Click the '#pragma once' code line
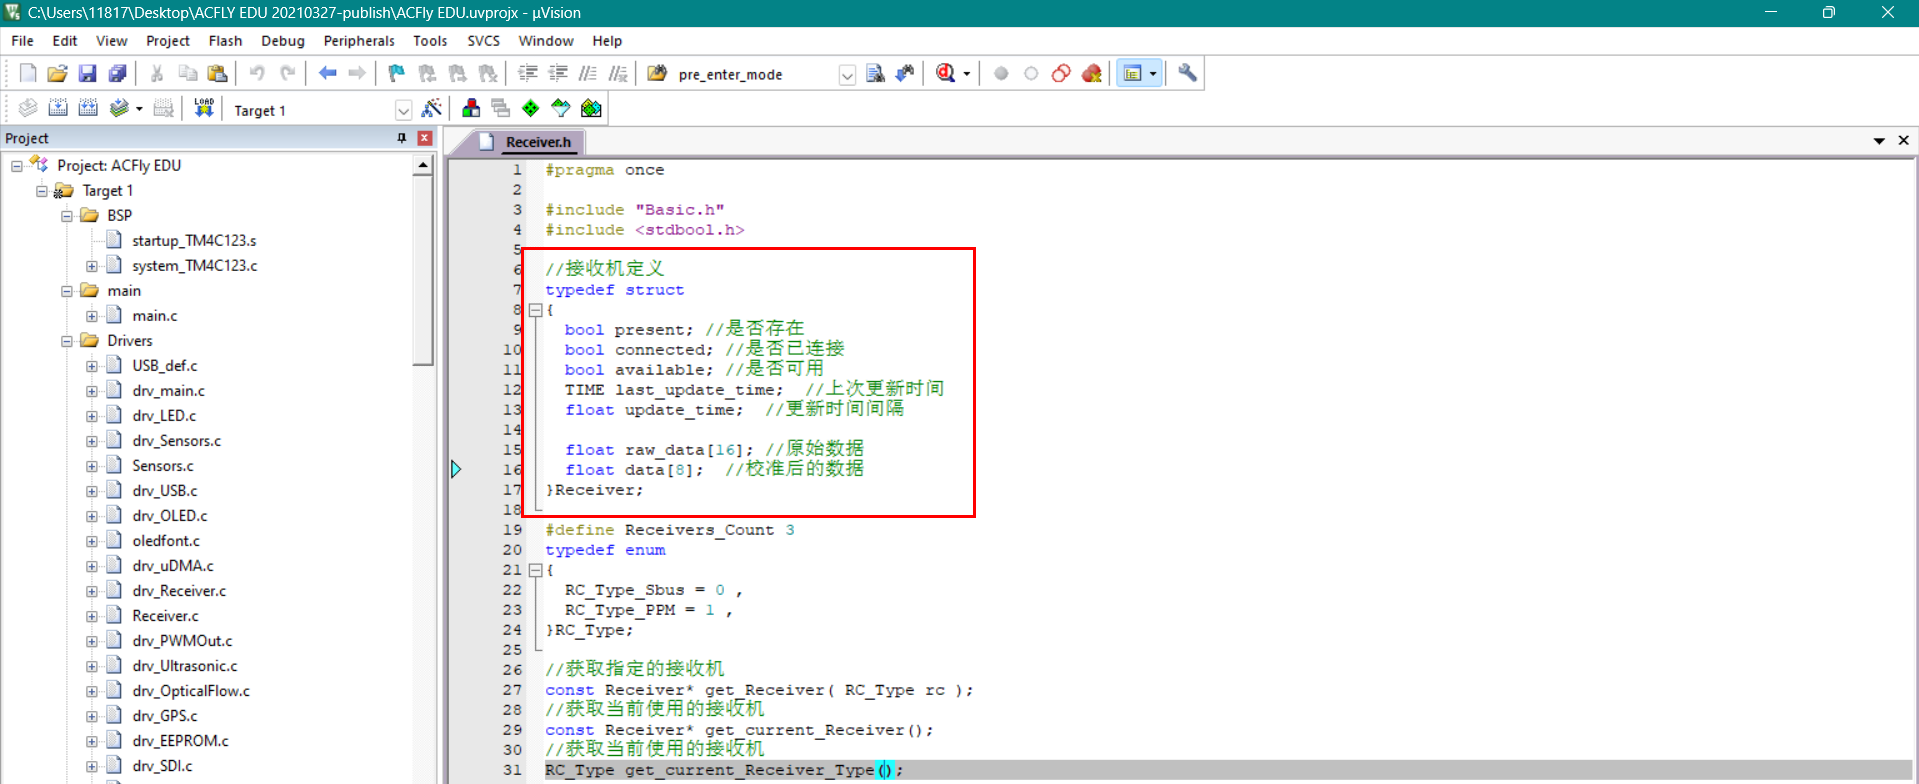Image resolution: width=1919 pixels, height=784 pixels. (x=604, y=170)
